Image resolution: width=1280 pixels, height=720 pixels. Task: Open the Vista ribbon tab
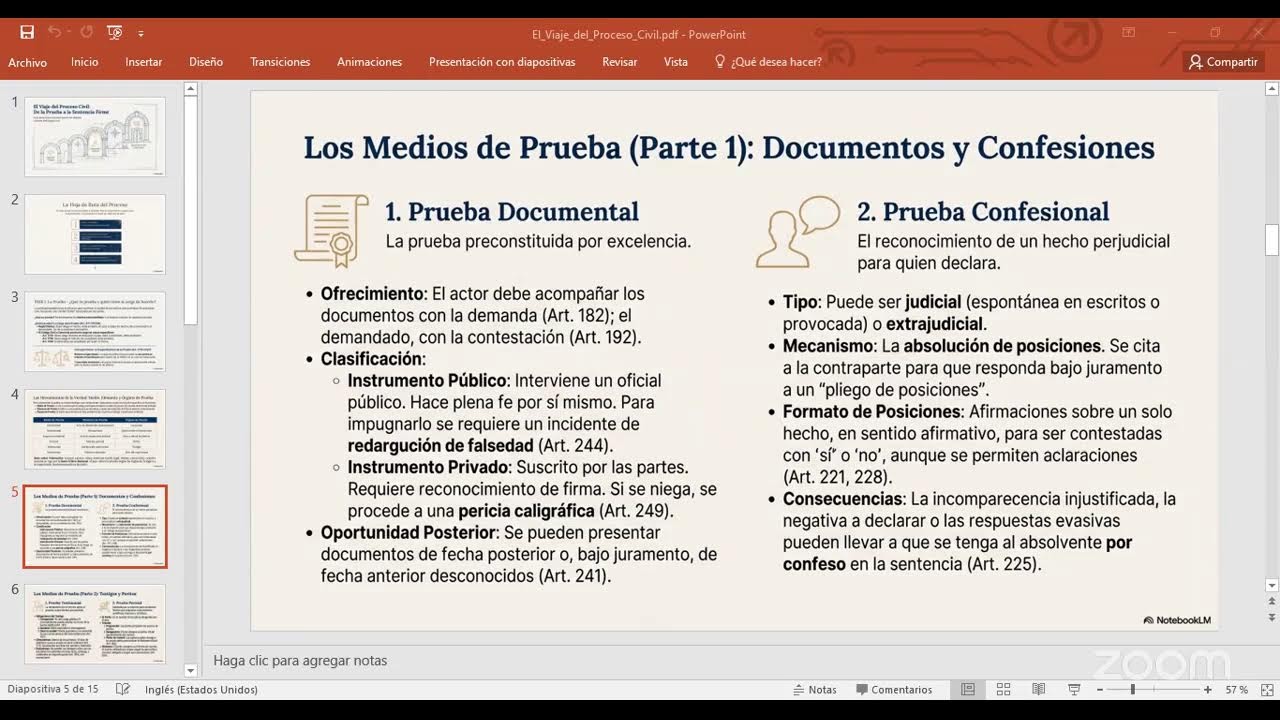tap(676, 62)
